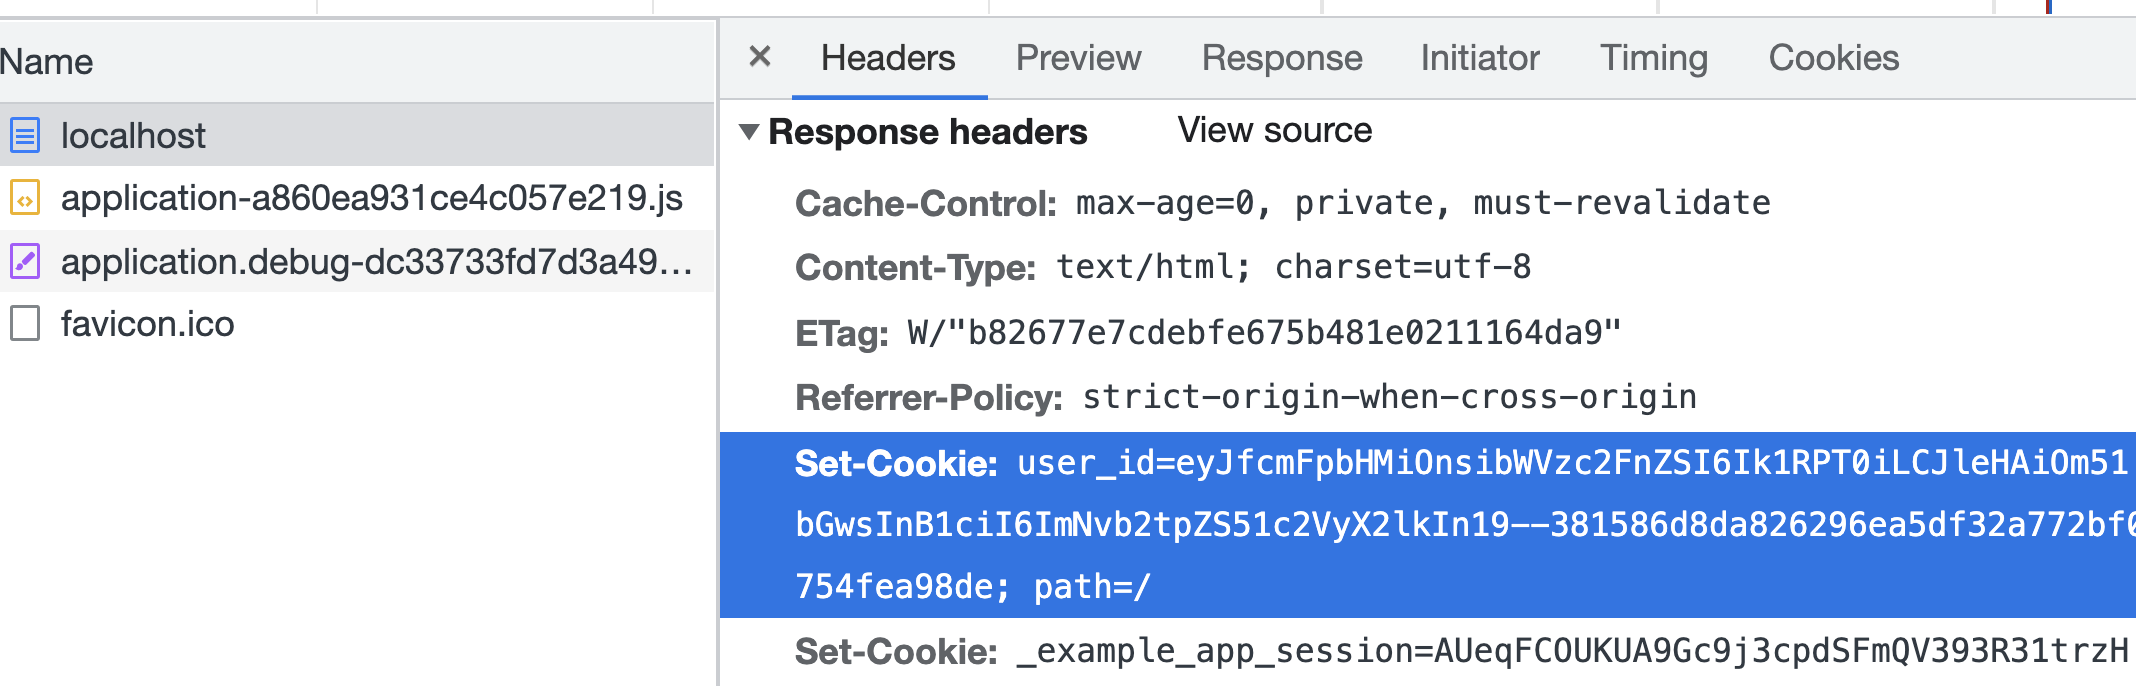The image size is (2136, 686).
Task: Click the ETag header value
Action: pos(1264,333)
